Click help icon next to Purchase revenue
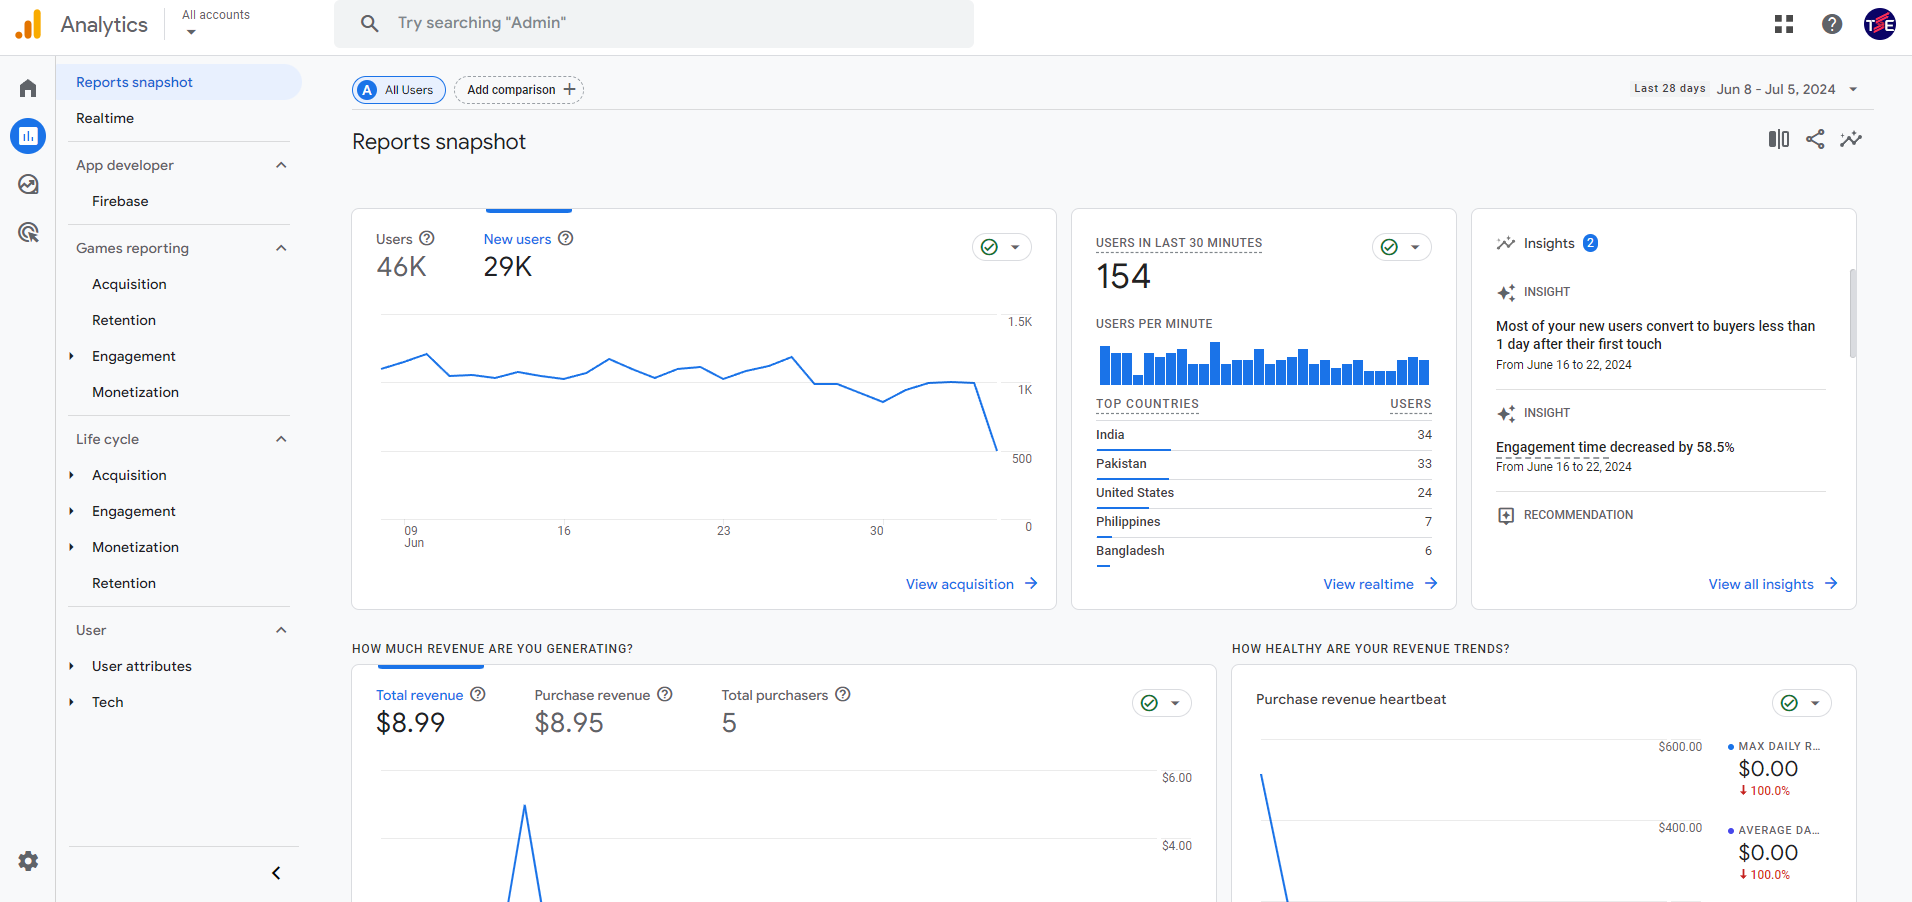The width and height of the screenshot is (1912, 902). [x=665, y=694]
